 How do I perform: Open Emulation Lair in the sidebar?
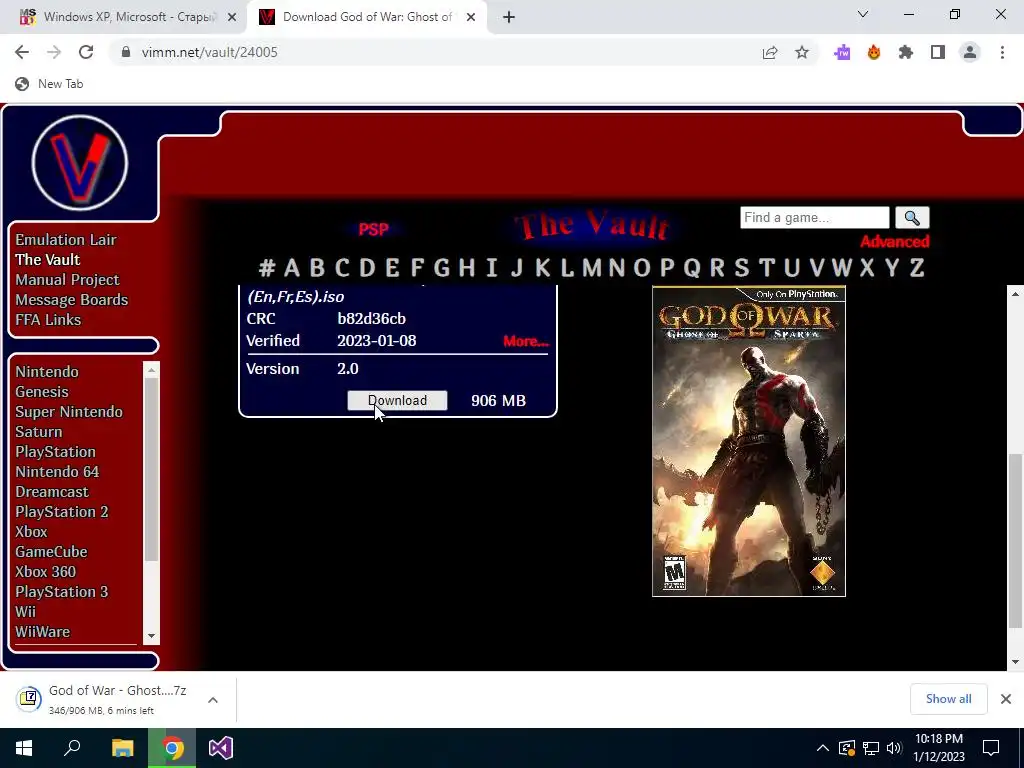click(x=66, y=240)
